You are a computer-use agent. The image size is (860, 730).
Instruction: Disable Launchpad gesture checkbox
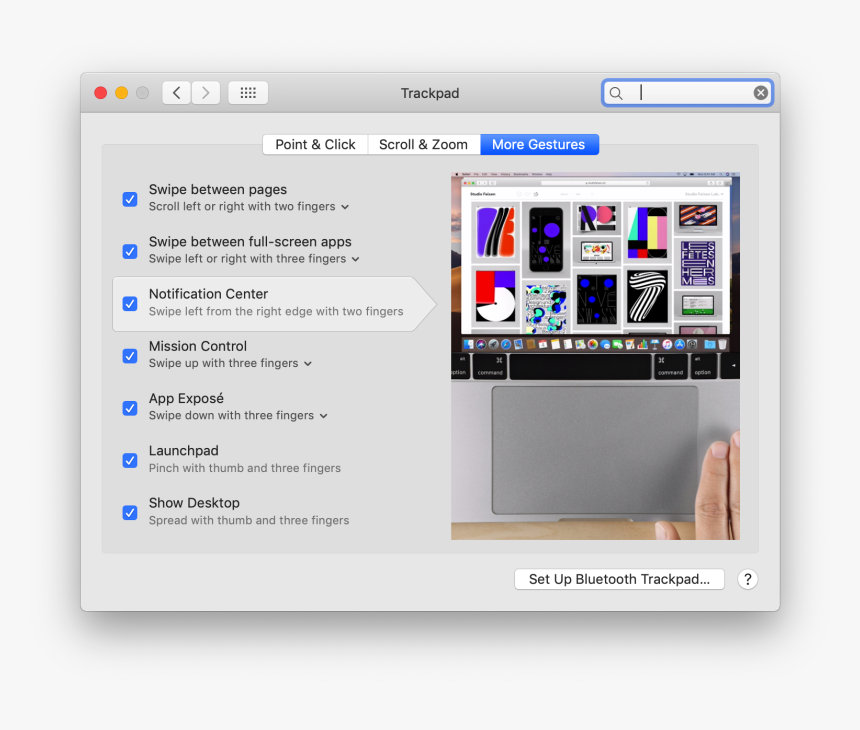(130, 460)
